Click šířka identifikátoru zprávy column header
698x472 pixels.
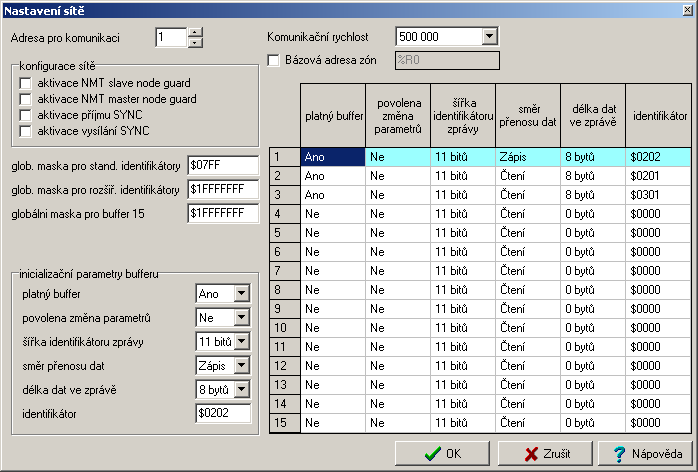coord(463,116)
